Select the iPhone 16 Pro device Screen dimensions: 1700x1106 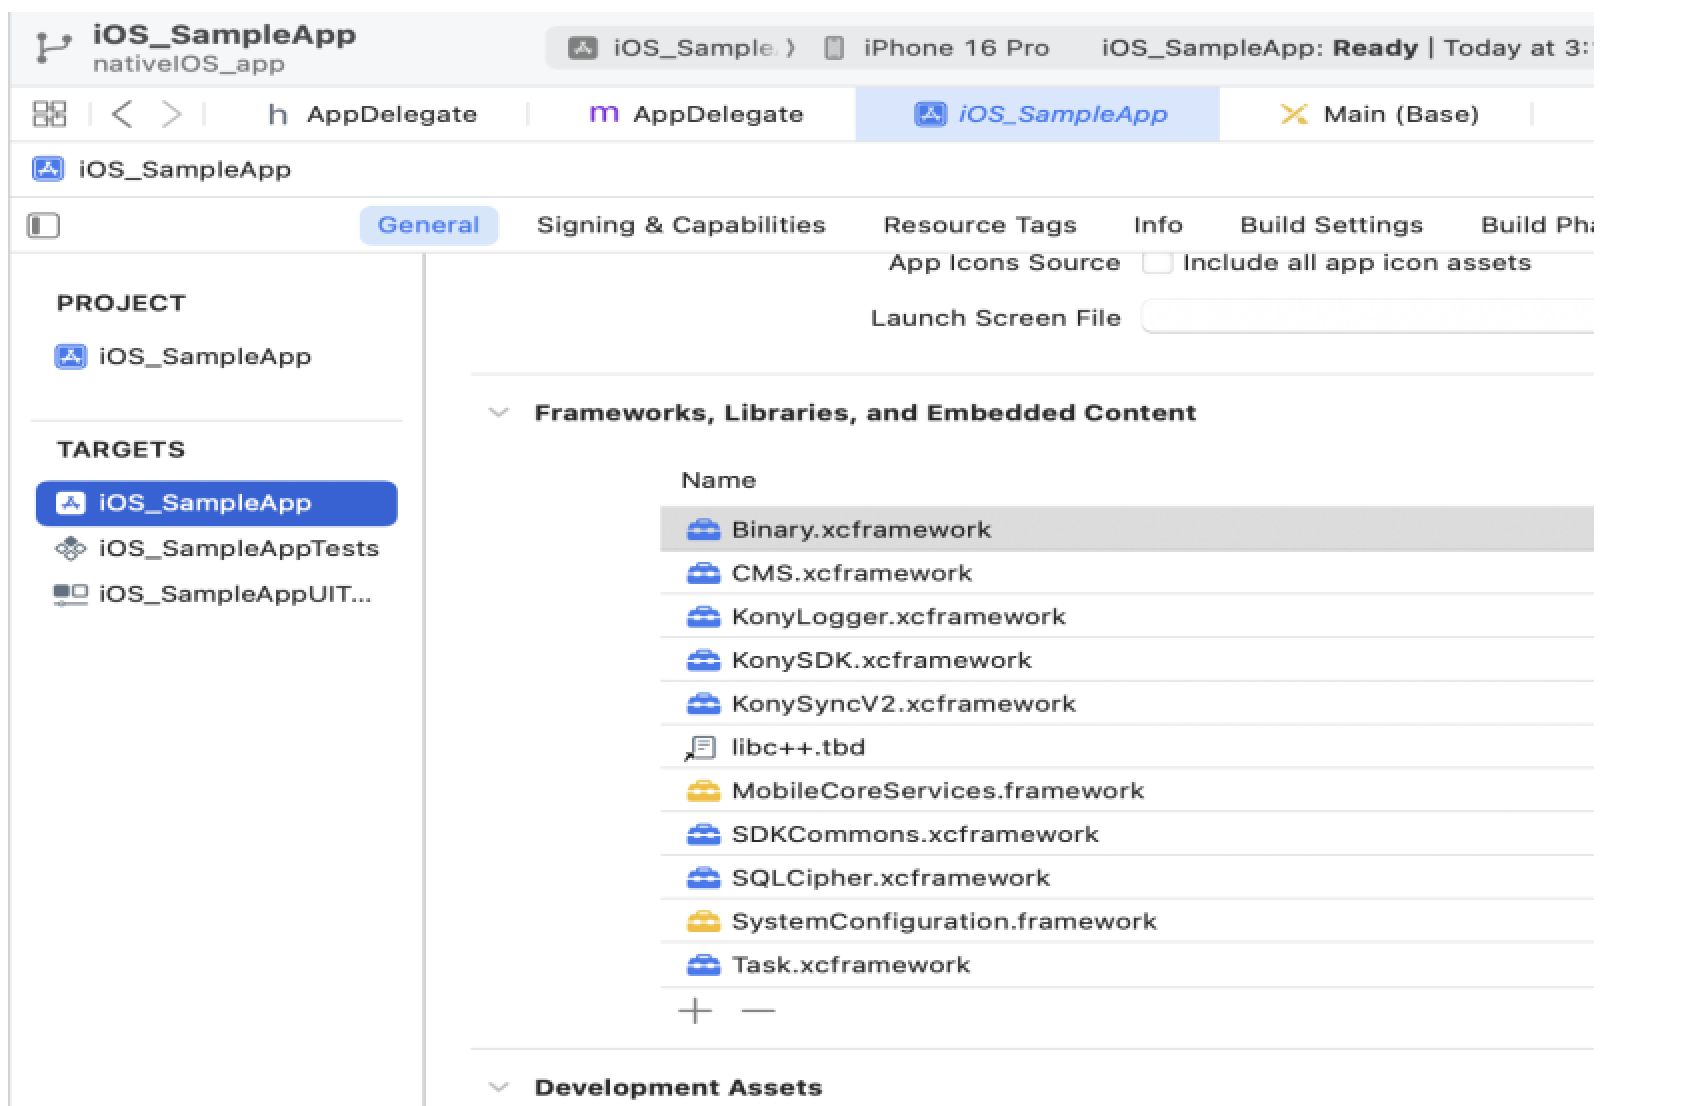[x=937, y=48]
